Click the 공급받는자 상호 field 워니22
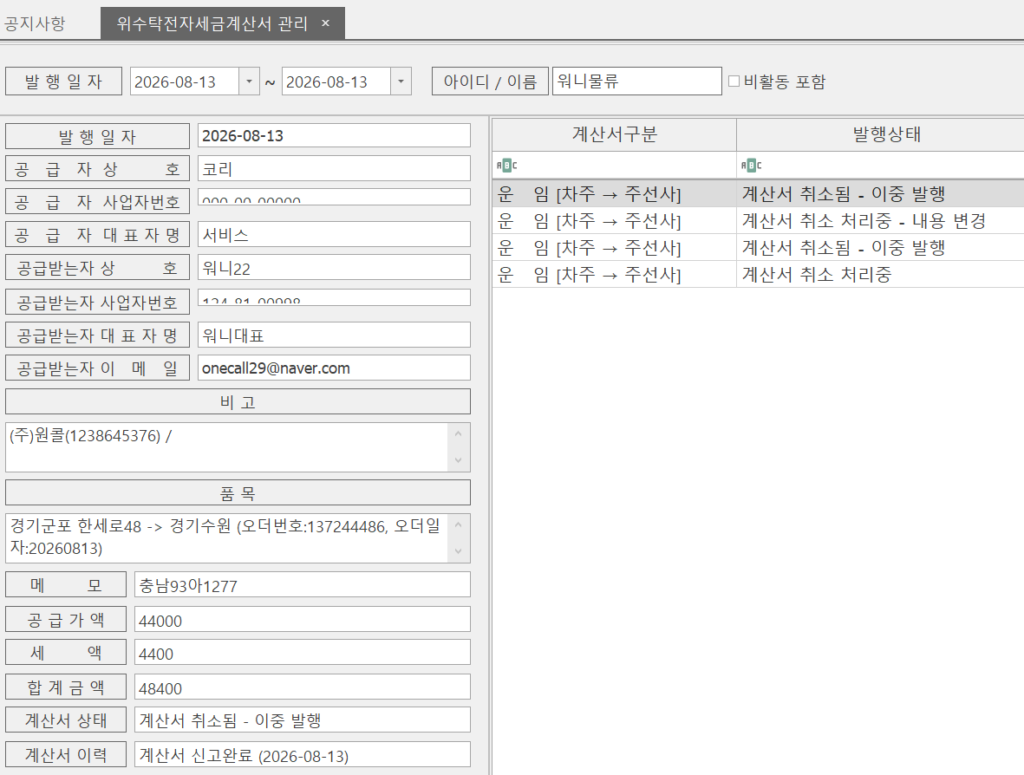Viewport: 1024px width, 775px height. pyautogui.click(x=334, y=268)
